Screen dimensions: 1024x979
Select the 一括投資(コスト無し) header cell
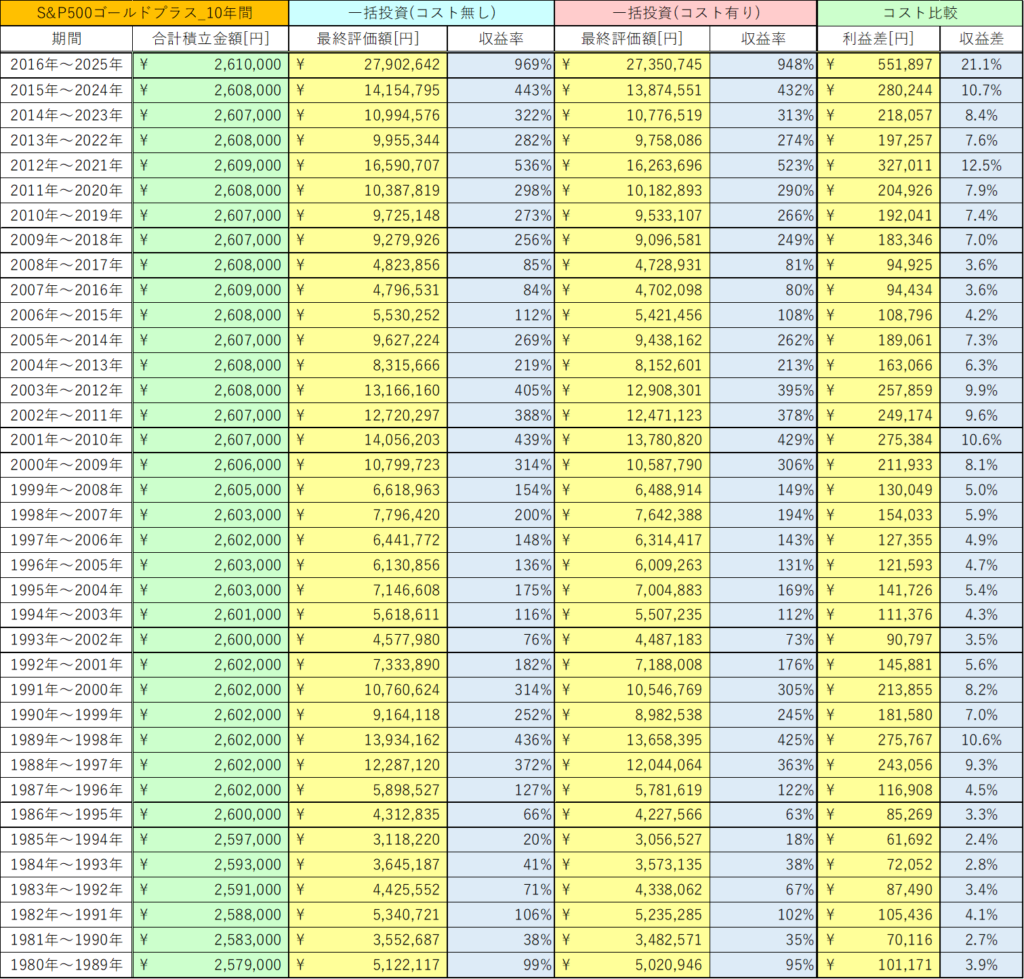(421, 13)
